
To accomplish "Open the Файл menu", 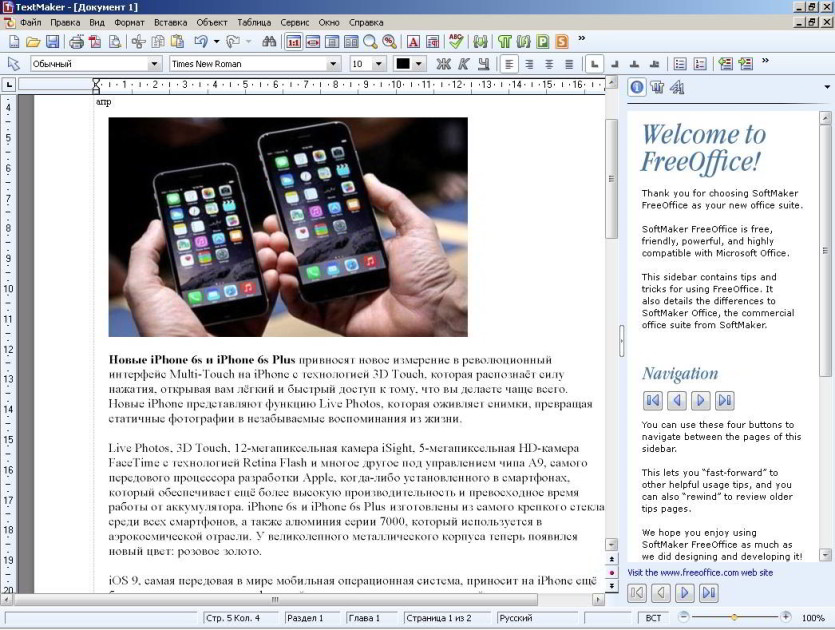I will point(30,22).
